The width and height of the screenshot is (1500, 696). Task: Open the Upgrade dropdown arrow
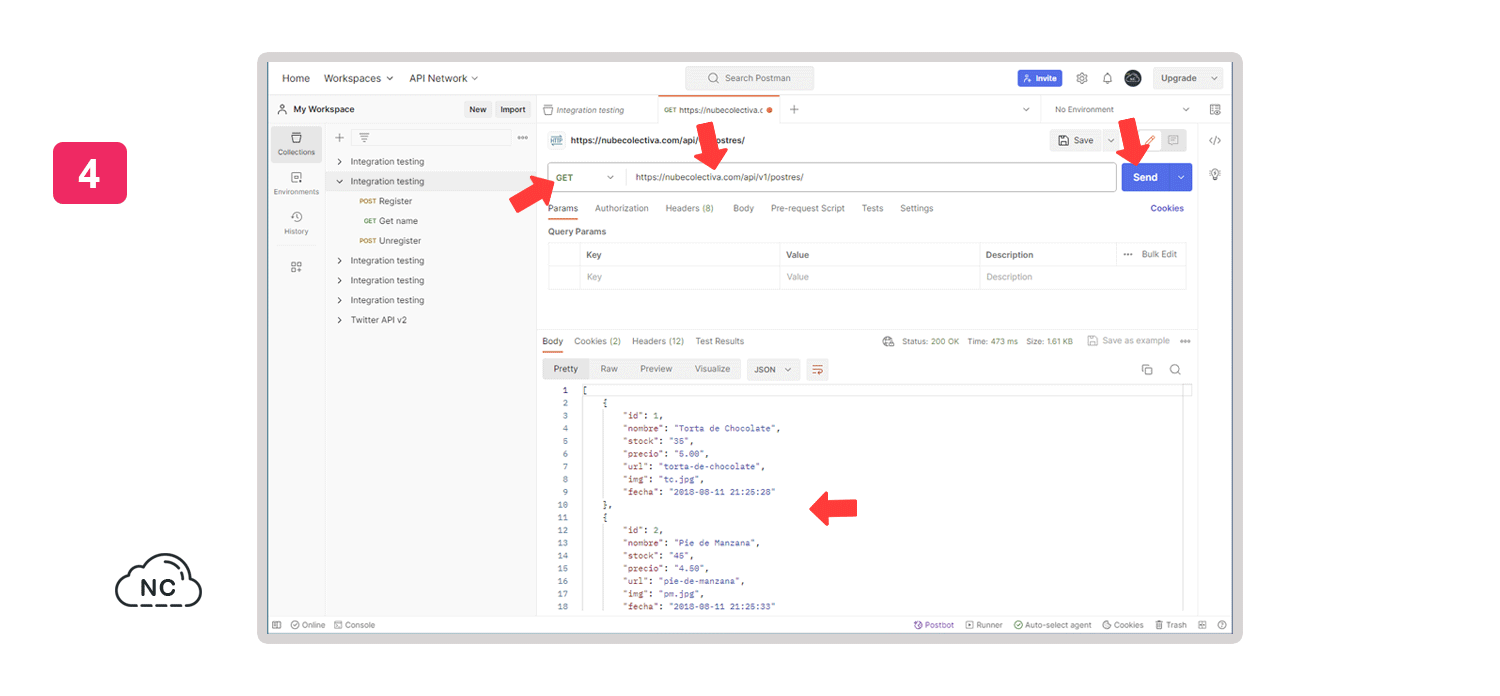(x=1215, y=78)
